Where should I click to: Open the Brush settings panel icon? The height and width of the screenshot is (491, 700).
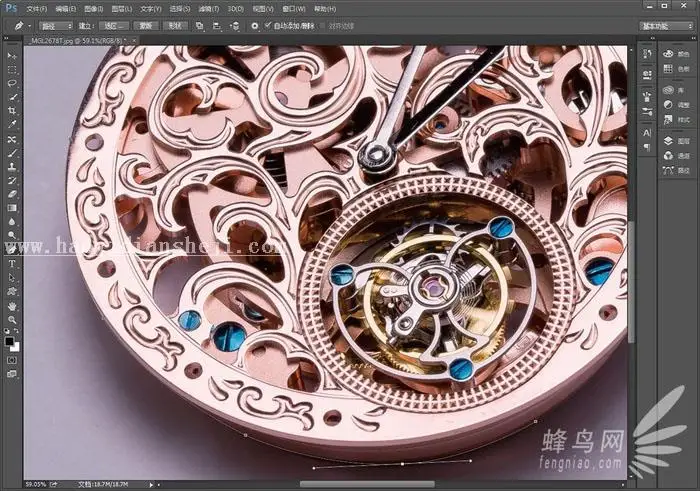coord(647,112)
